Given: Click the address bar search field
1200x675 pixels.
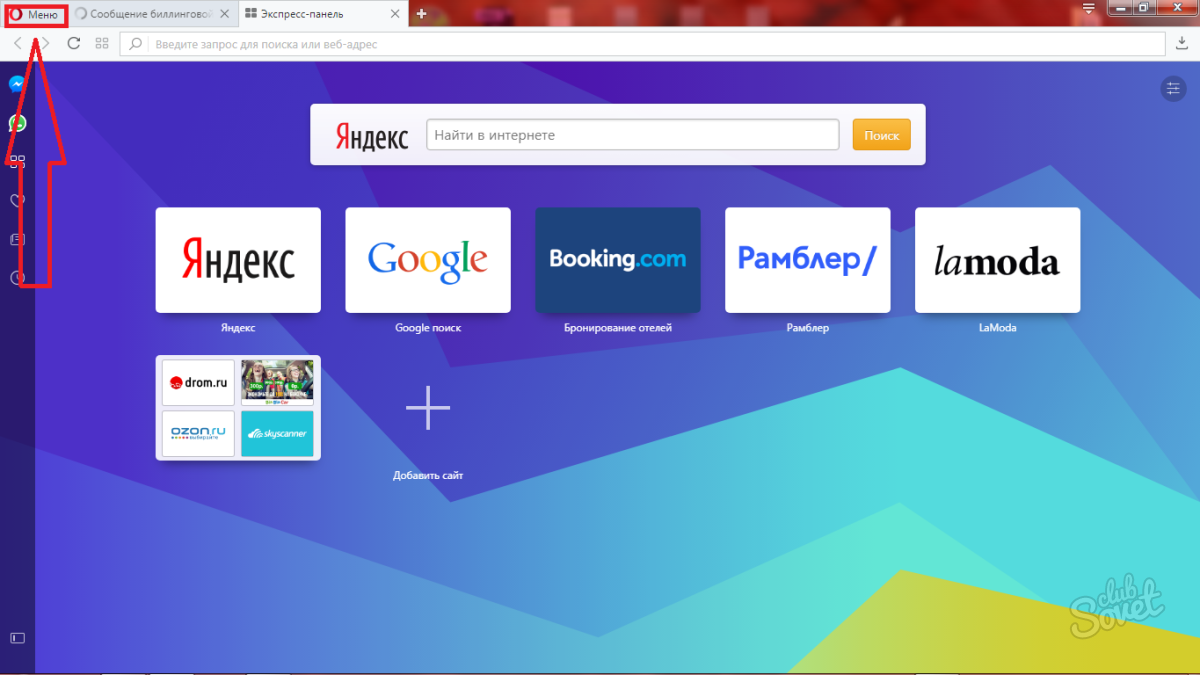Looking at the screenshot, I should [x=643, y=44].
